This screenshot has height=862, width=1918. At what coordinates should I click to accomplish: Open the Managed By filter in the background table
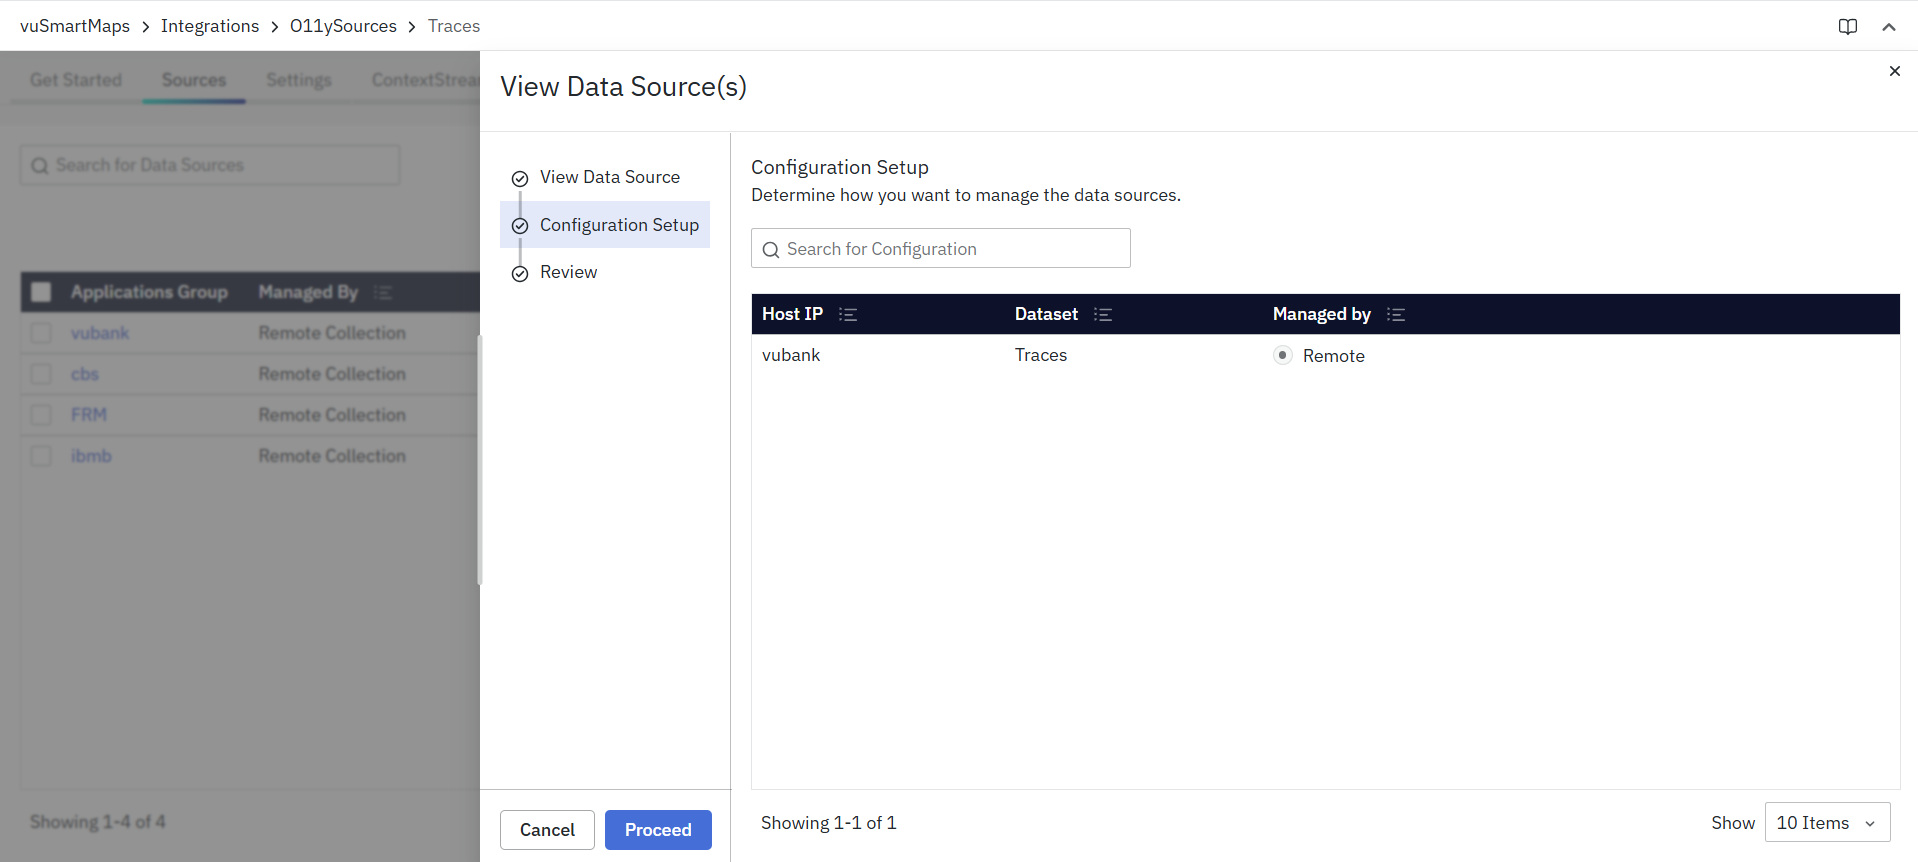[383, 292]
